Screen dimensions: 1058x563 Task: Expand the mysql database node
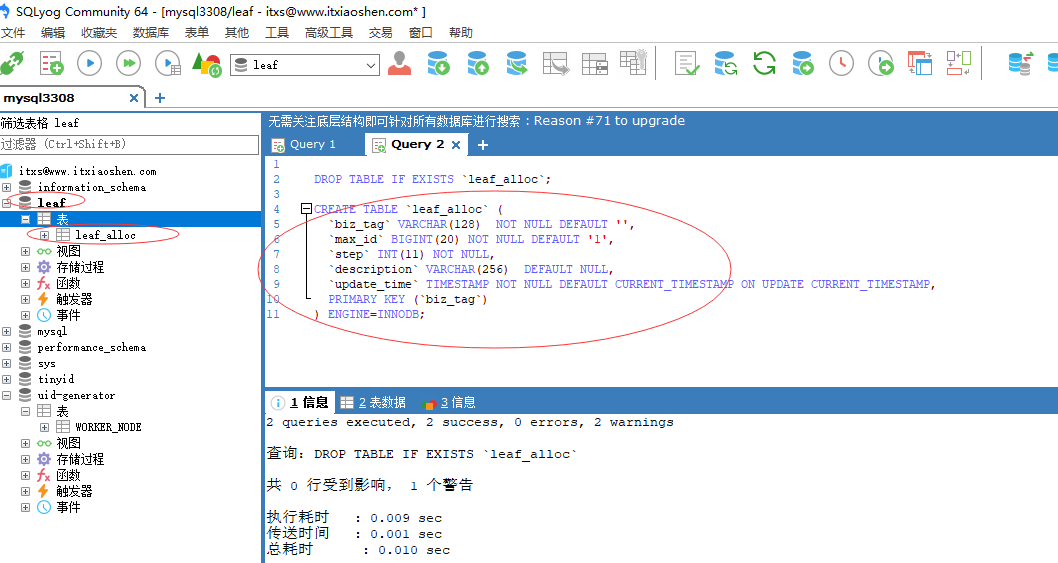pyautogui.click(x=6, y=331)
